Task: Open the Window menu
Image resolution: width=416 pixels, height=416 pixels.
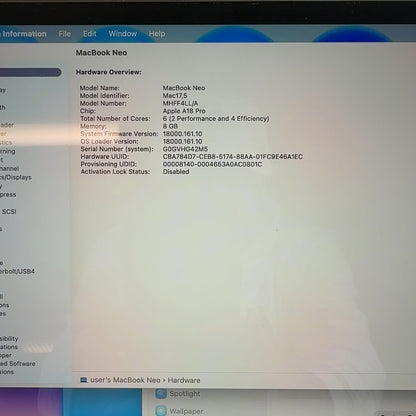Action: coord(123,34)
